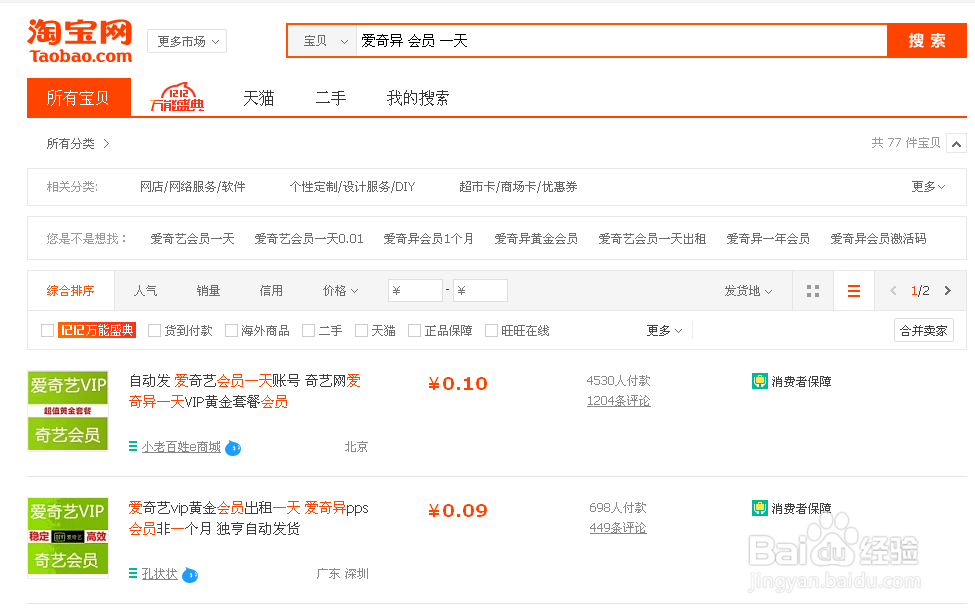Search suggestion 爱奇异会员1个月
Screen dimensions: 975x615
[x=428, y=239]
